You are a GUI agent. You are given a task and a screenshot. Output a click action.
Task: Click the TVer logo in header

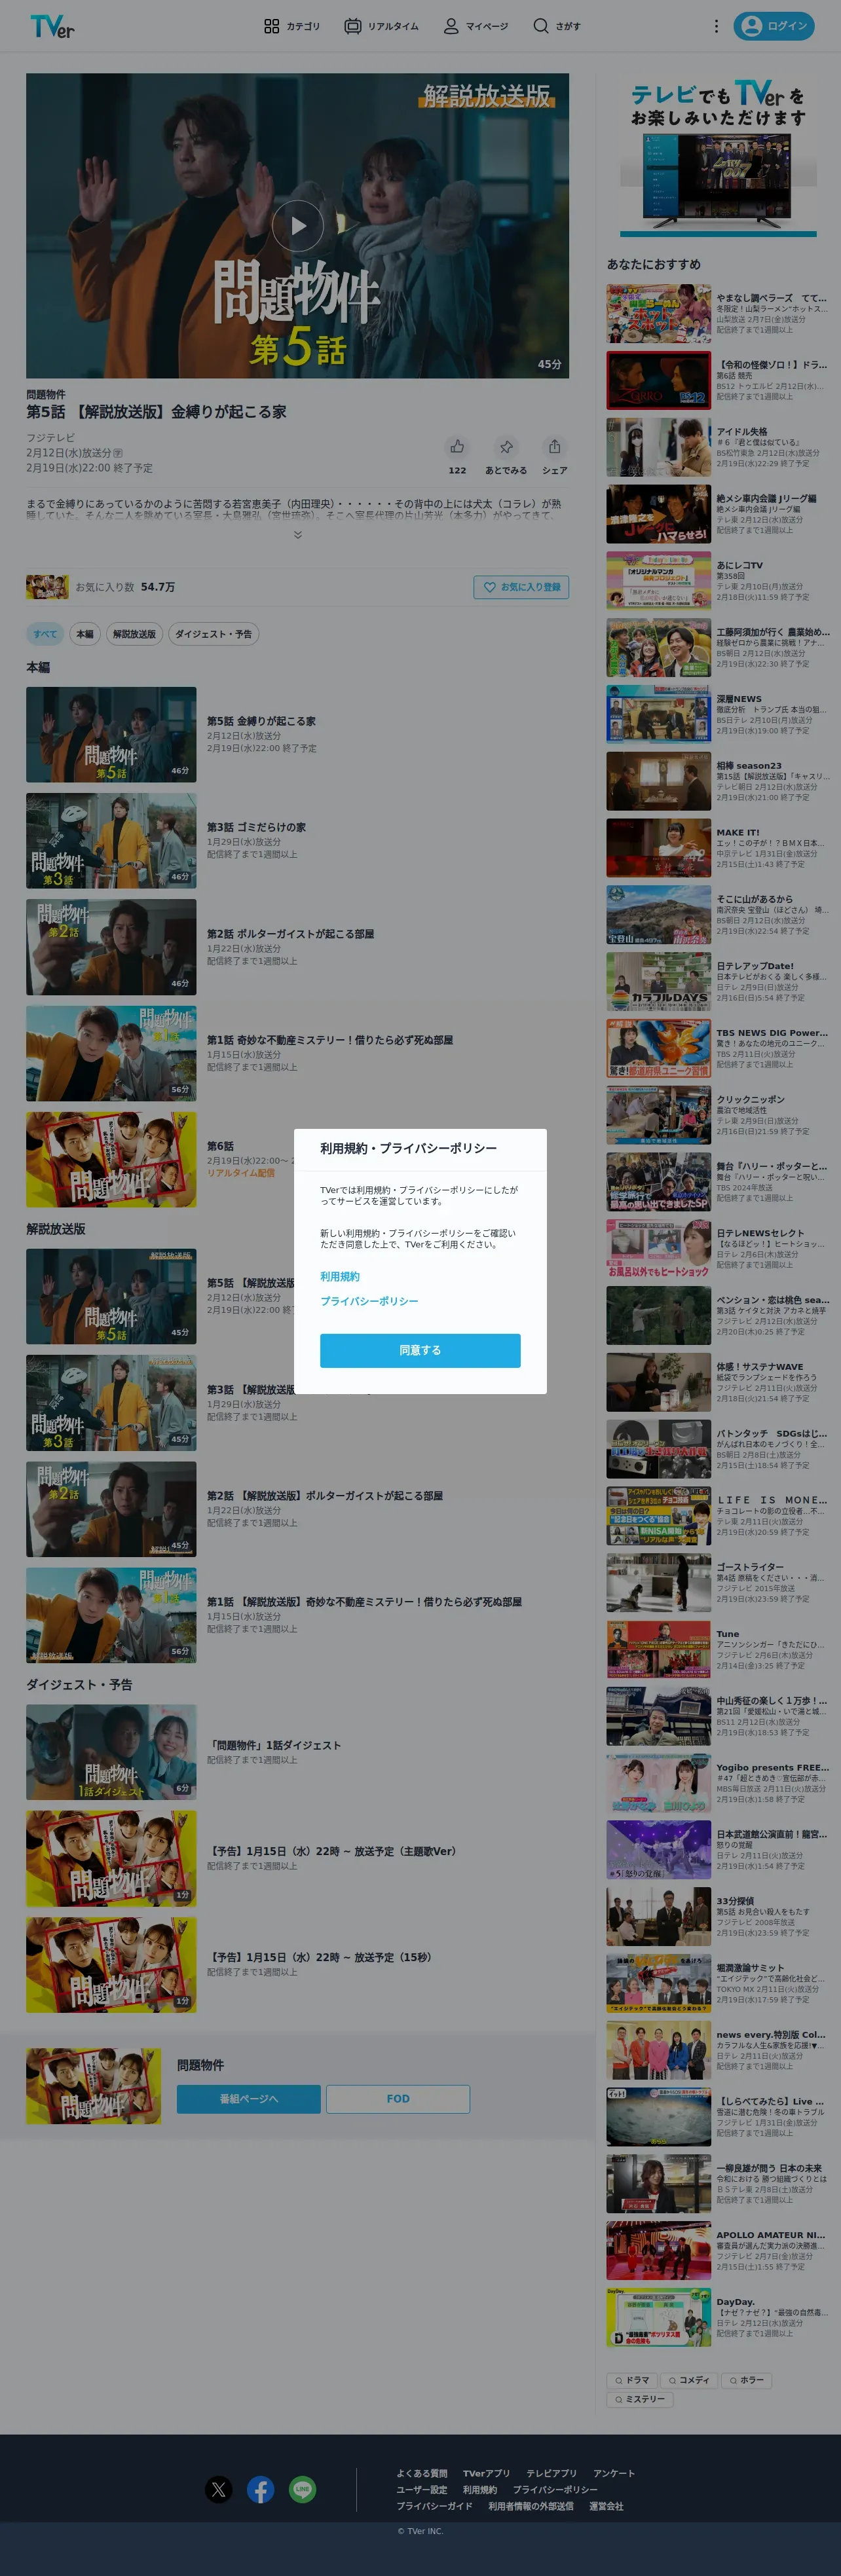(52, 26)
